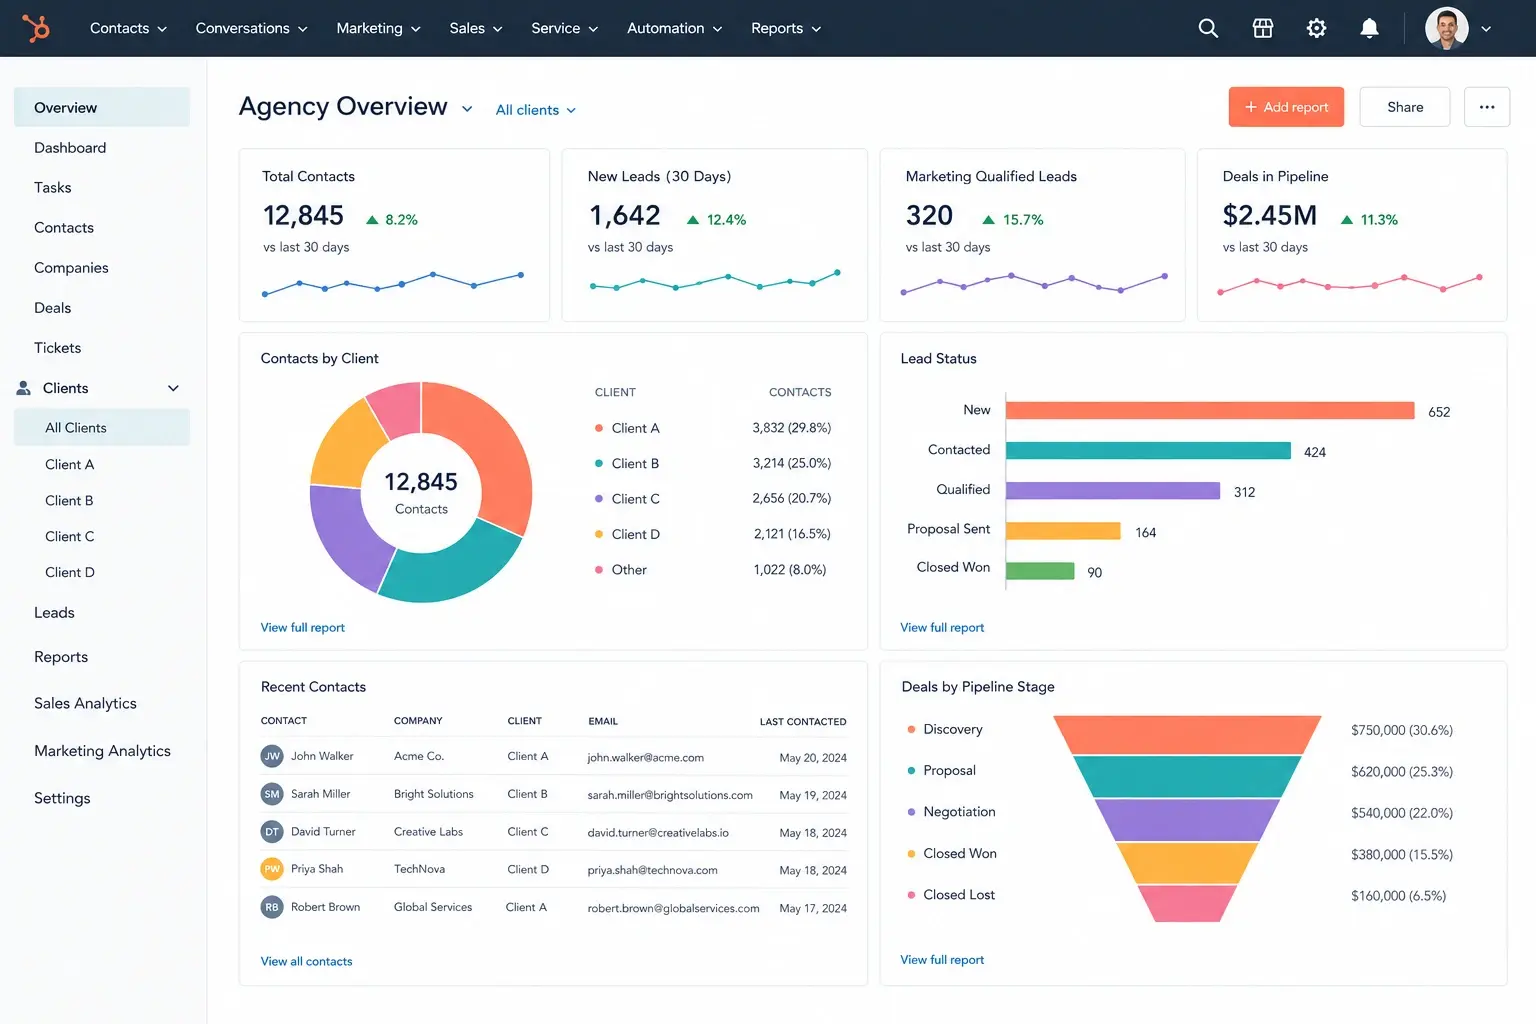Open Settings in the sidebar
1536x1024 pixels.
point(62,798)
